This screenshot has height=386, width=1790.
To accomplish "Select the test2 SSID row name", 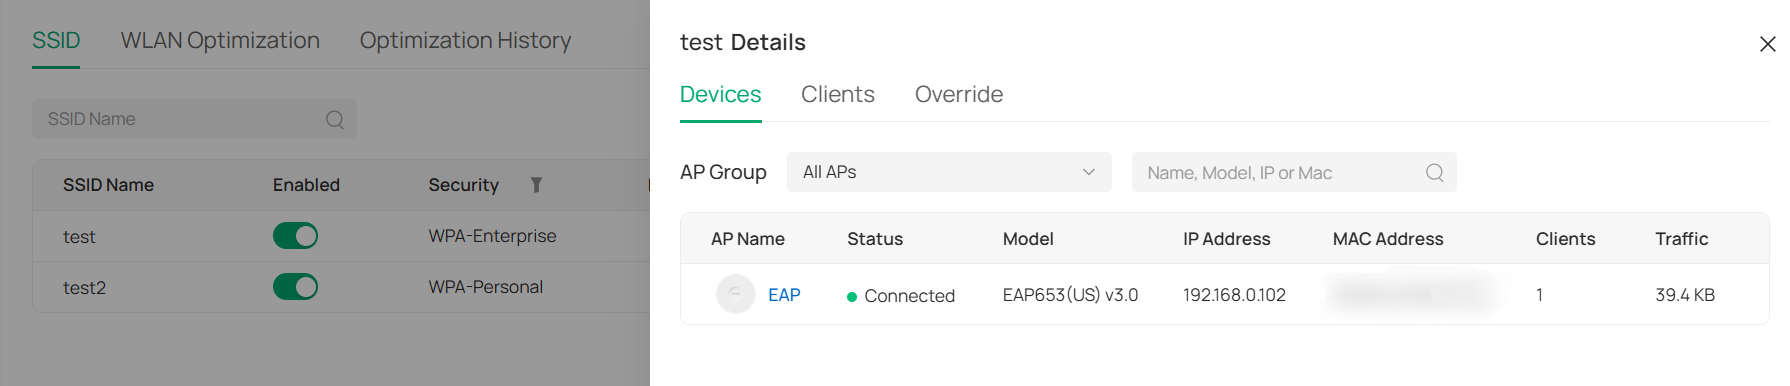I will click(84, 288).
